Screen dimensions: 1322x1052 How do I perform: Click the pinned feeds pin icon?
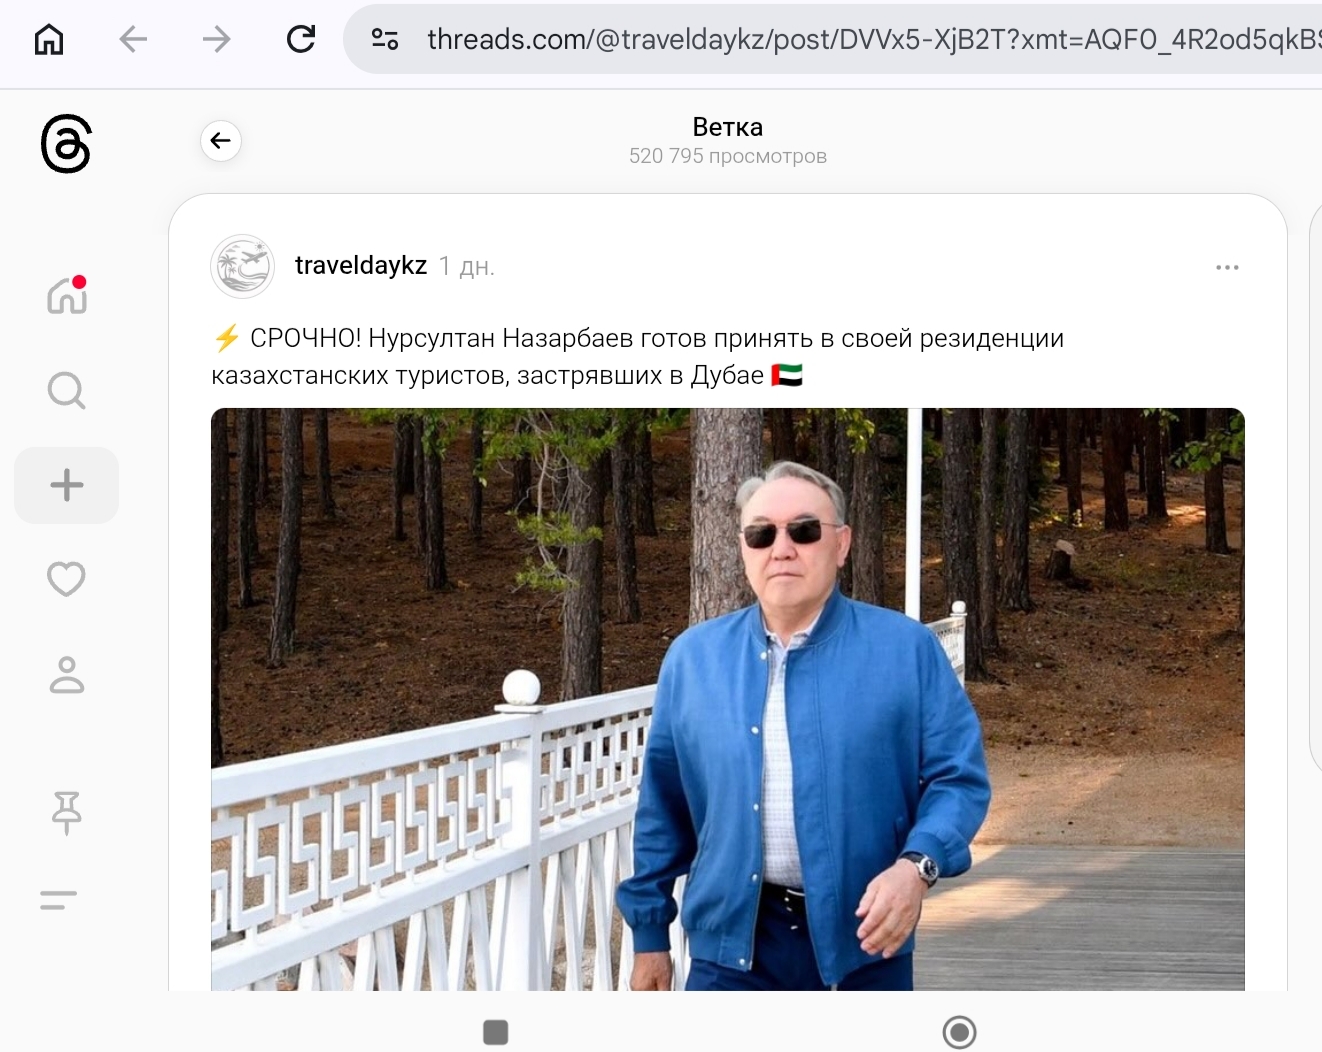(x=67, y=812)
